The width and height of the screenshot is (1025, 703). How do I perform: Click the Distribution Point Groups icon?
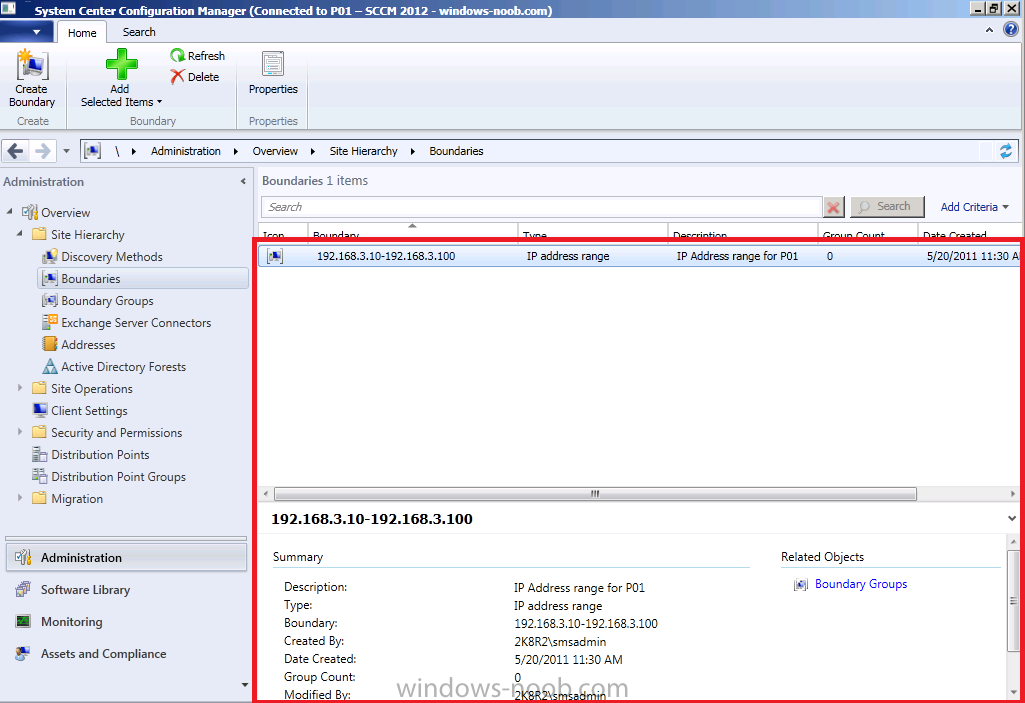click(40, 476)
